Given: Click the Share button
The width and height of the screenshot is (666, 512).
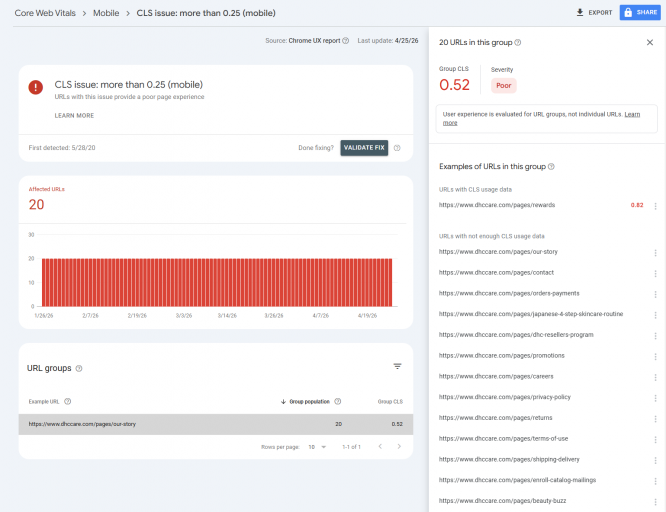Looking at the screenshot, I should [x=640, y=12].
